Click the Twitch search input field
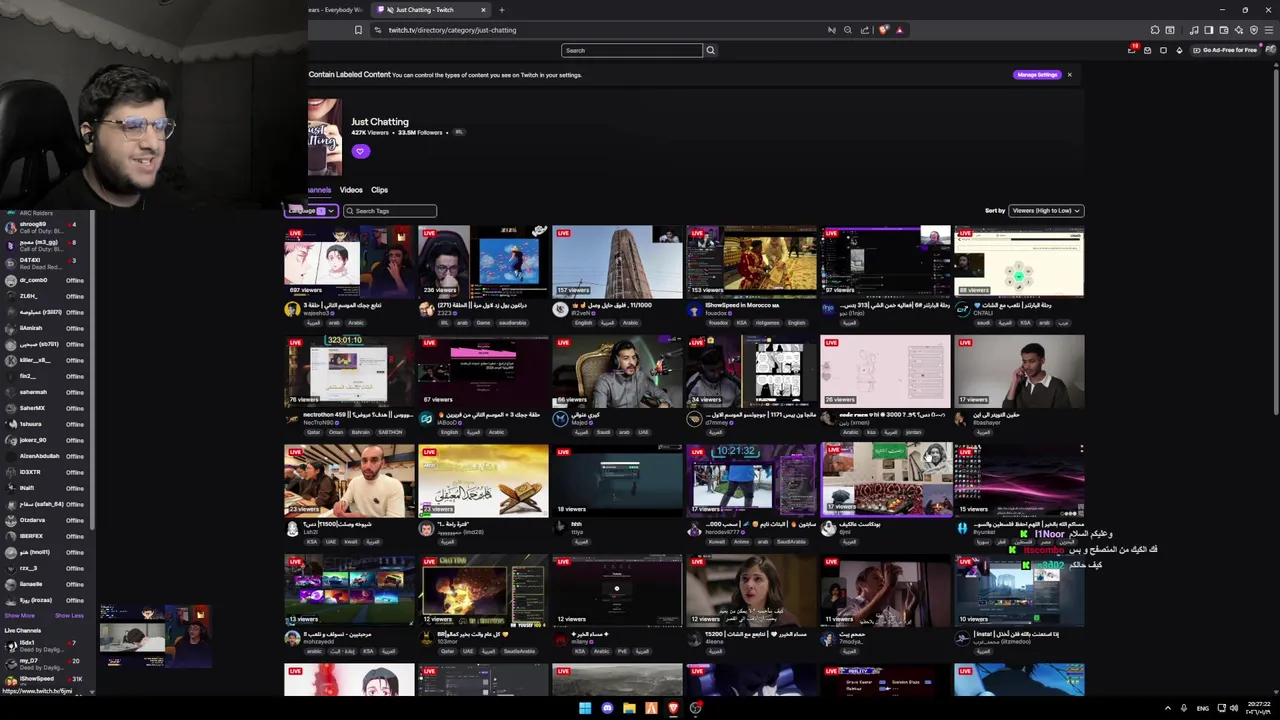The image size is (1280, 720). pyautogui.click(x=632, y=50)
